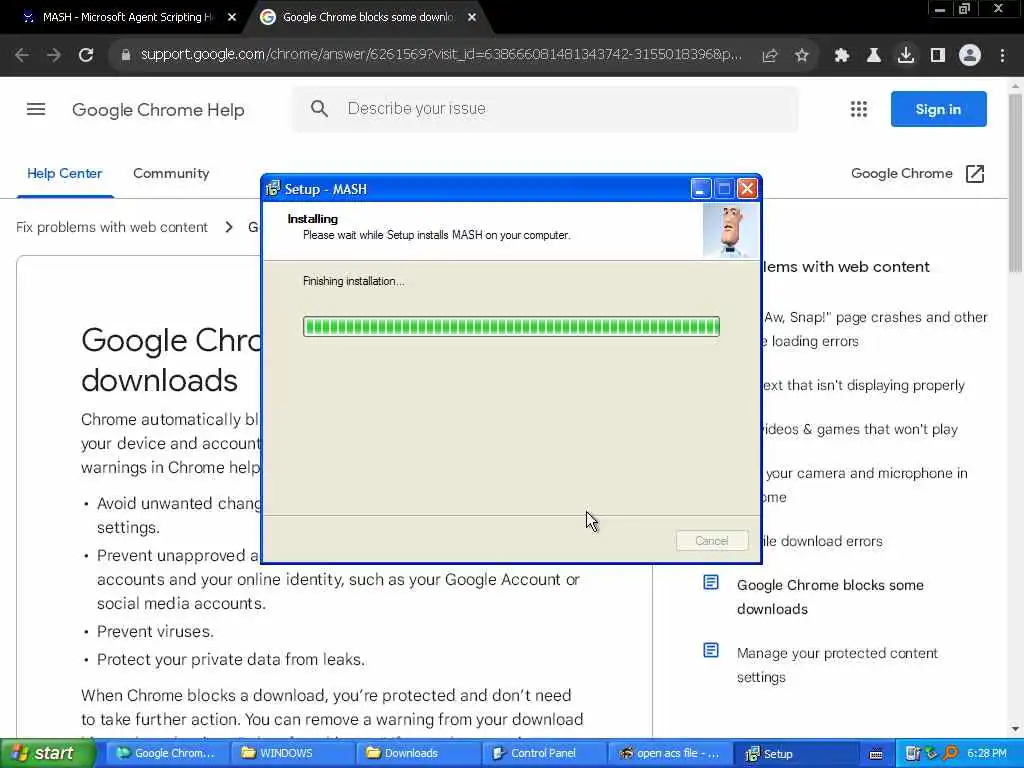Image resolution: width=1024 pixels, height=768 pixels.
Task: Click the article icon beside Google Chrome blocks downloads
Action: click(711, 582)
